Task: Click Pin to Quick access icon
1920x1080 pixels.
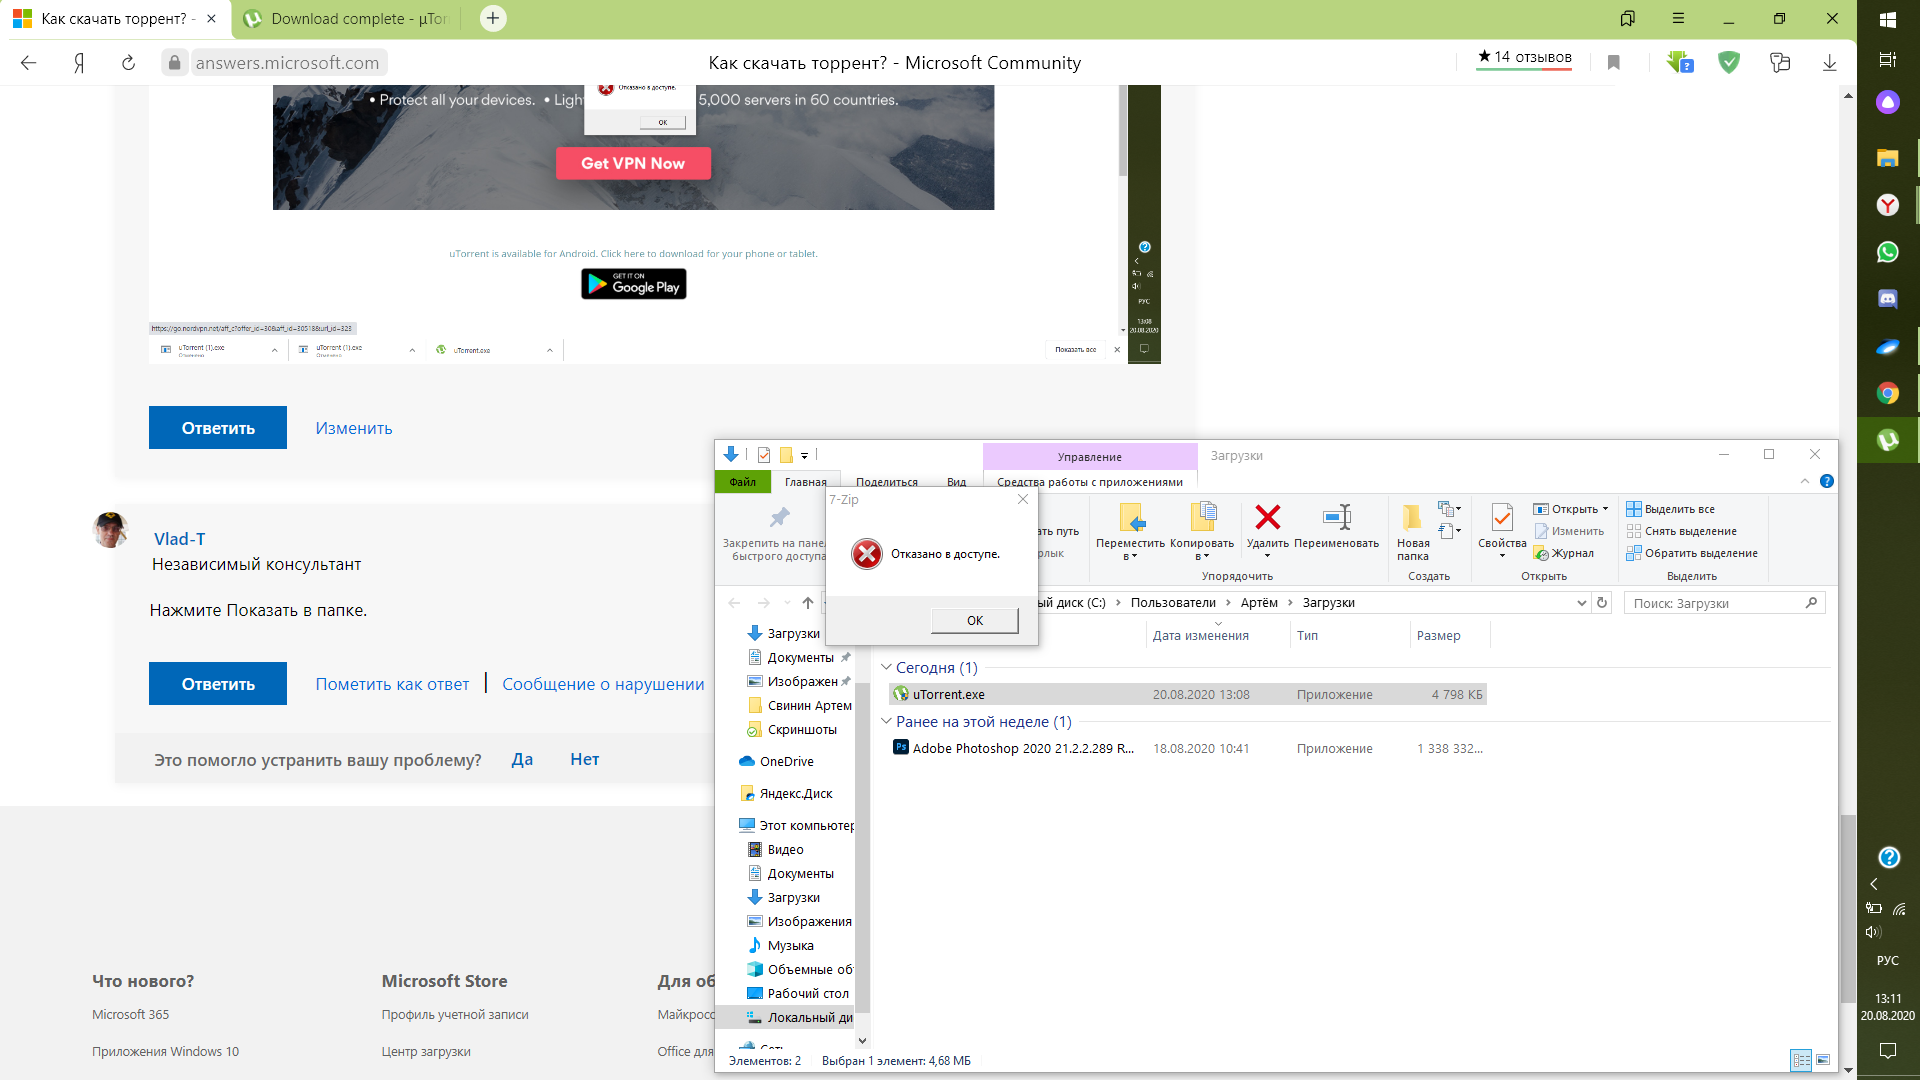Action: click(779, 517)
